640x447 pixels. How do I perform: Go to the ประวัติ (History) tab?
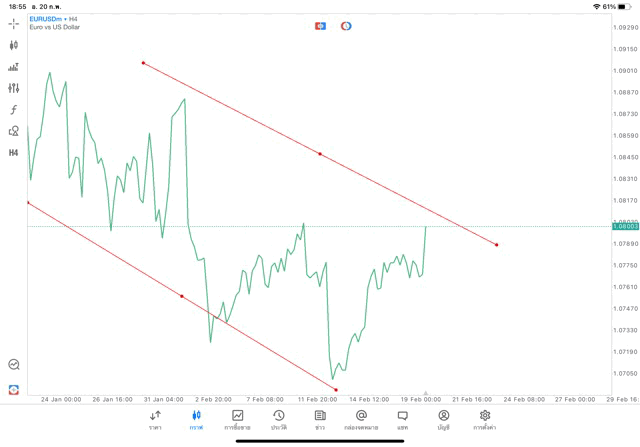pyautogui.click(x=279, y=419)
